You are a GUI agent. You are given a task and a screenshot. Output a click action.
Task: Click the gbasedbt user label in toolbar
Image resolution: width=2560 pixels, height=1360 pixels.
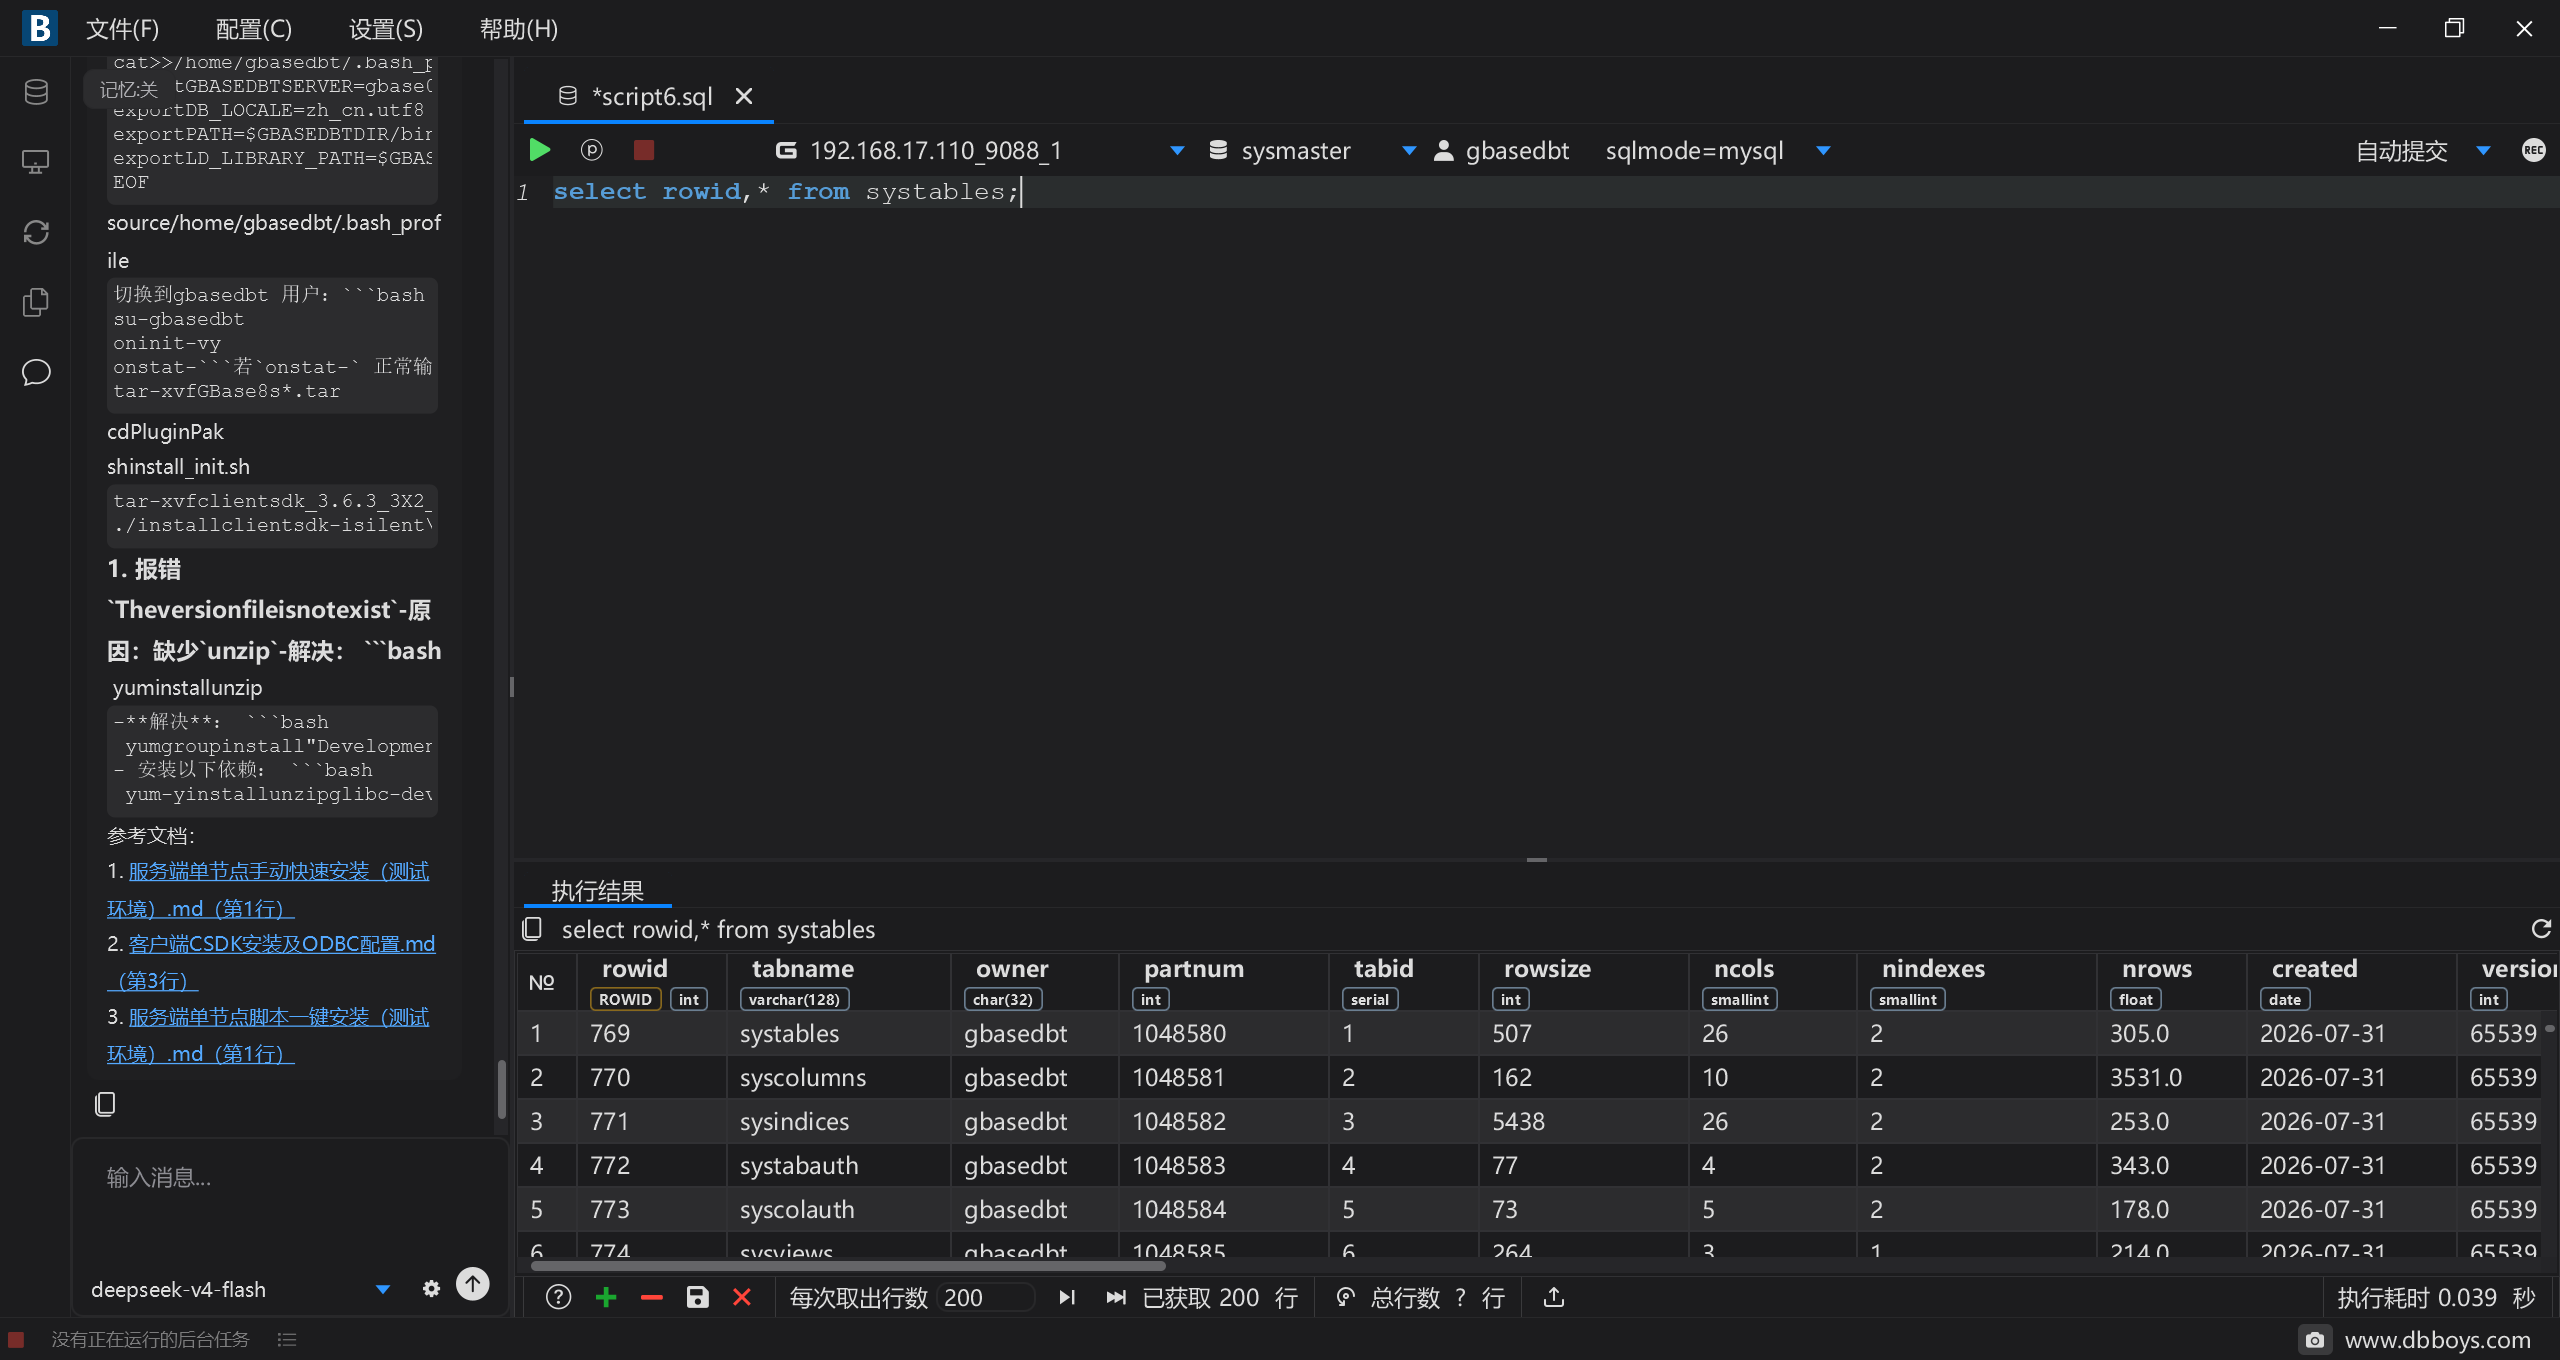pyautogui.click(x=1516, y=150)
